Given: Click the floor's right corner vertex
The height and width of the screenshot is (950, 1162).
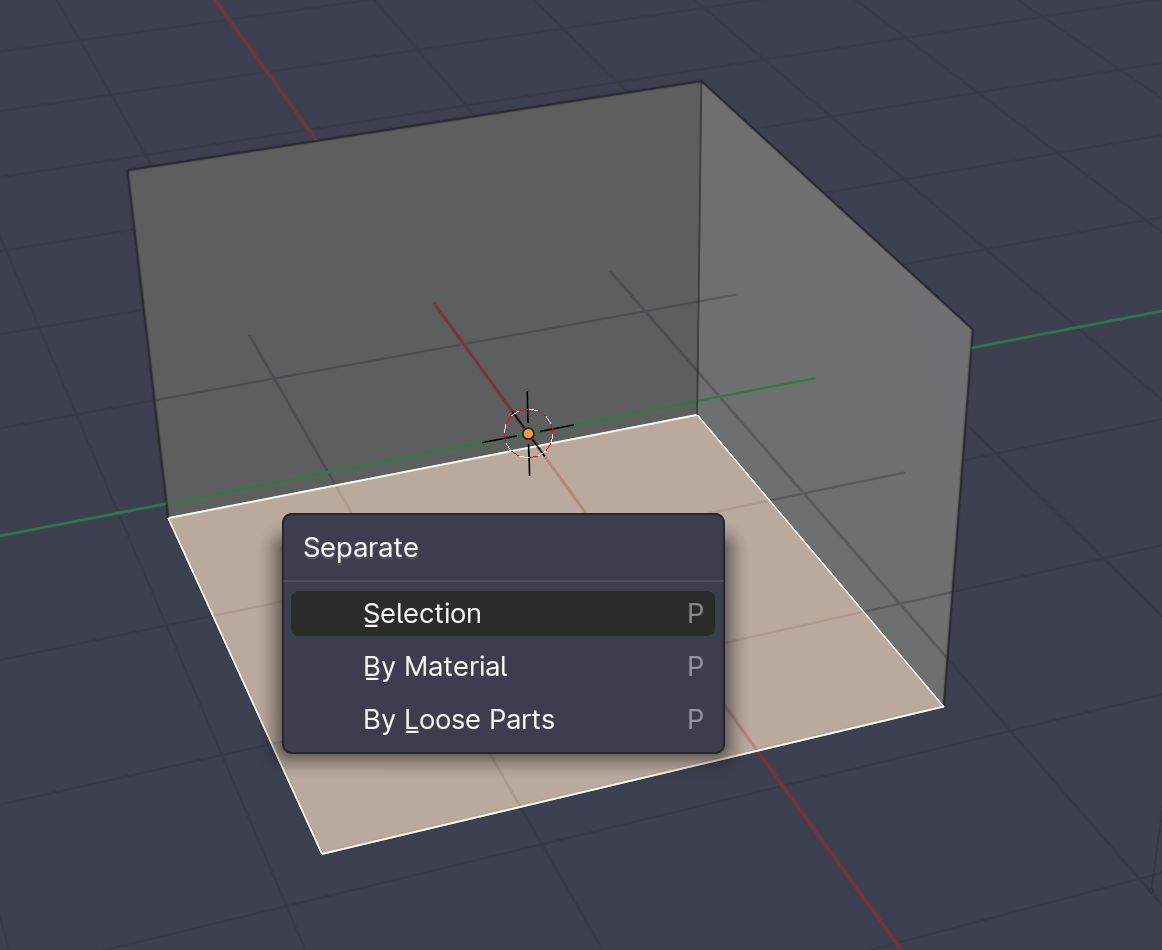Looking at the screenshot, I should [x=943, y=705].
